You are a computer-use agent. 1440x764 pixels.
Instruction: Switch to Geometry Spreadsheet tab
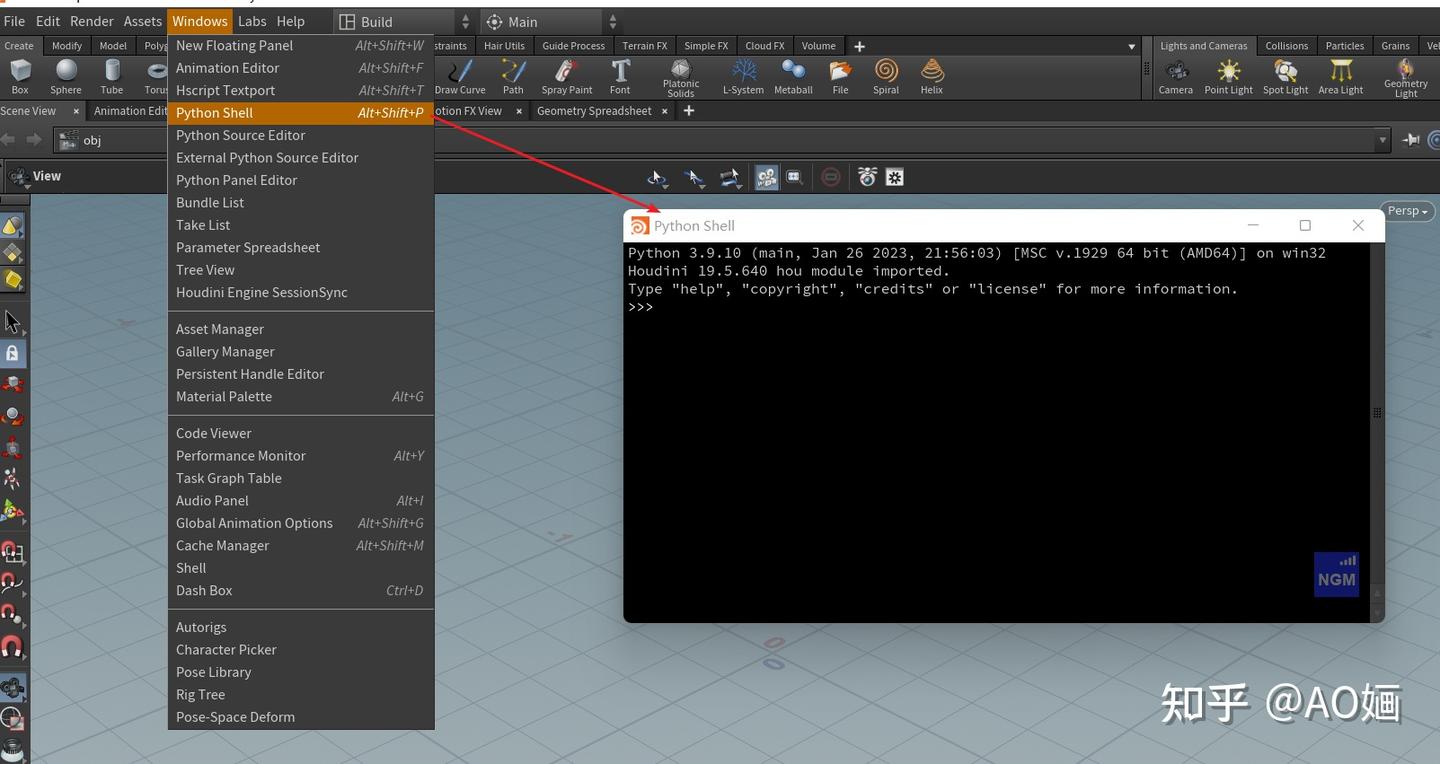594,111
